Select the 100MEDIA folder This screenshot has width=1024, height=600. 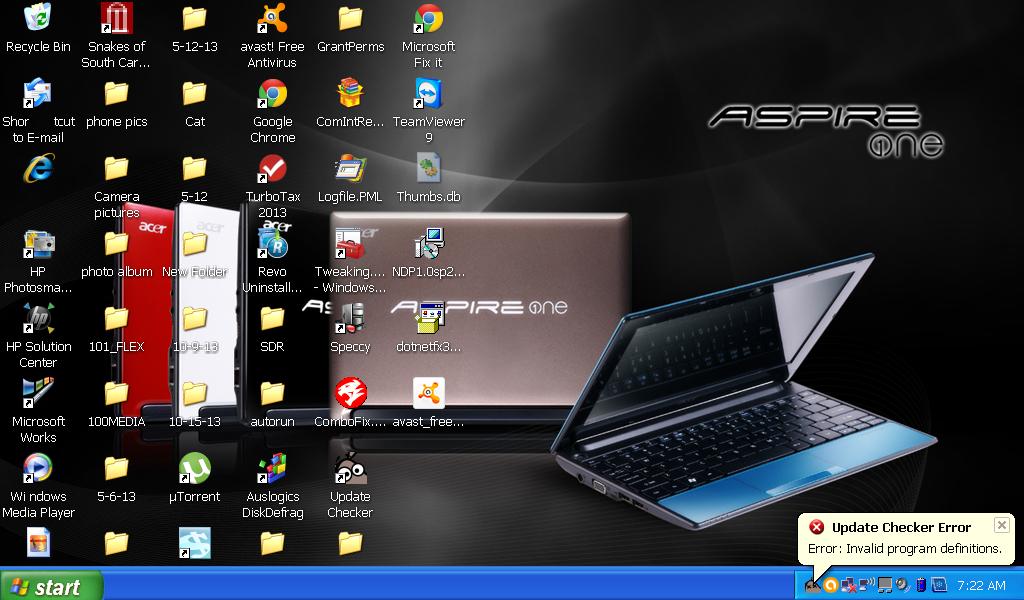click(x=116, y=394)
